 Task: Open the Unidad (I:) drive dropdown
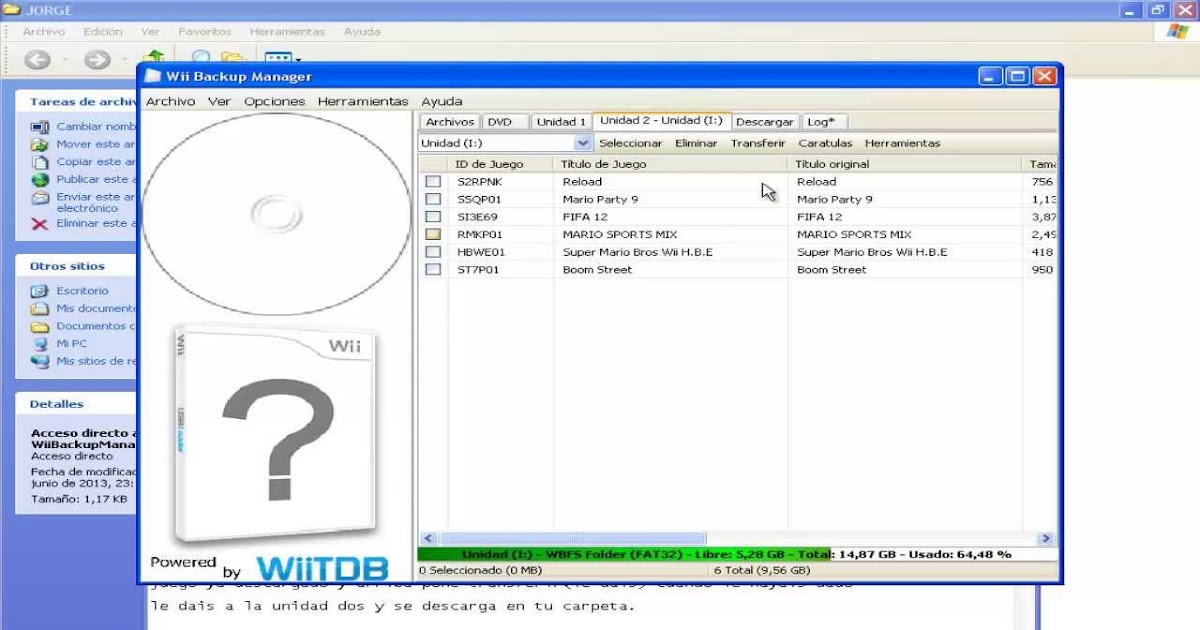[584, 143]
